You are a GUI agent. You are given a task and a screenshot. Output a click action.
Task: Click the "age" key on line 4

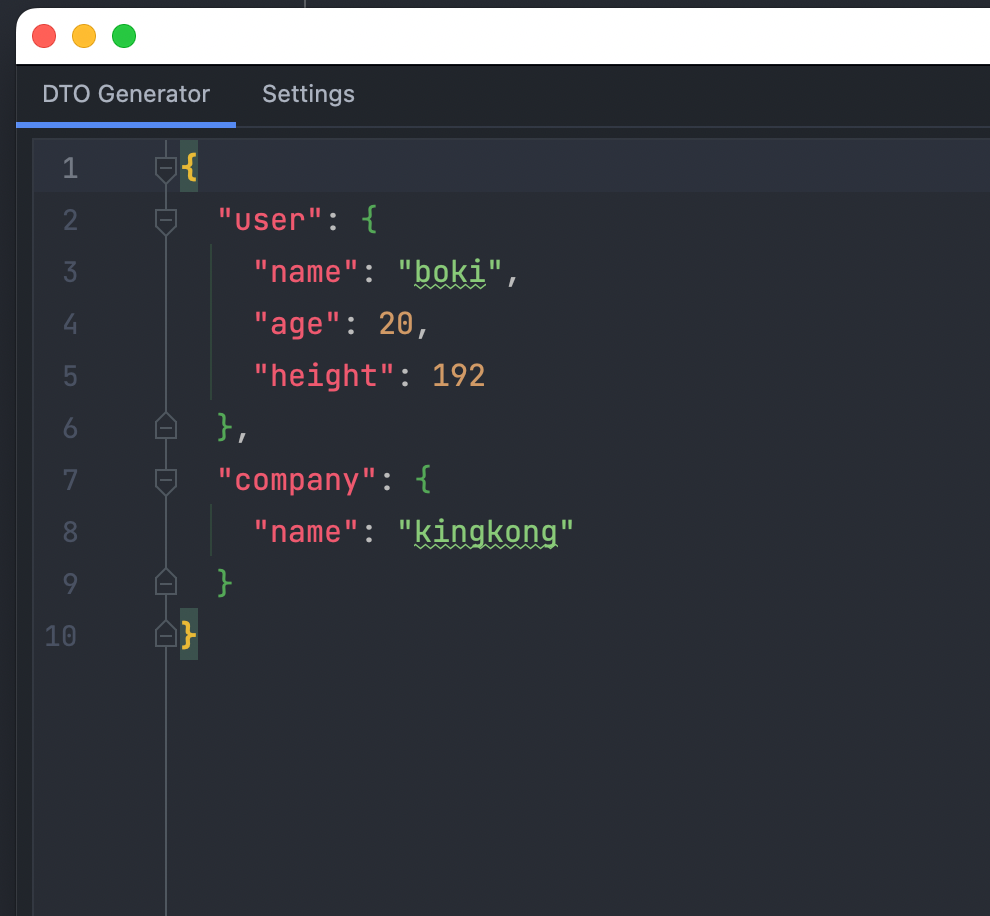click(x=296, y=325)
